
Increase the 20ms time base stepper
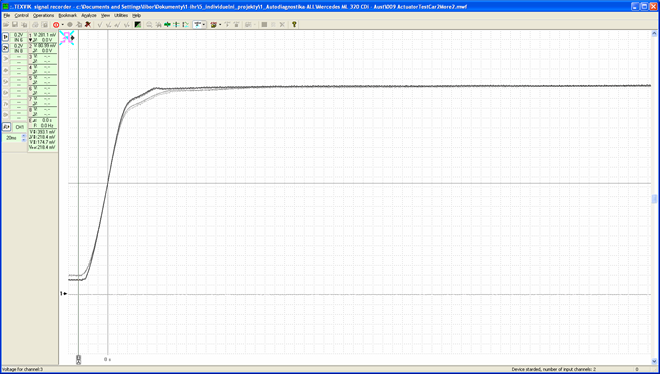pos(24,136)
